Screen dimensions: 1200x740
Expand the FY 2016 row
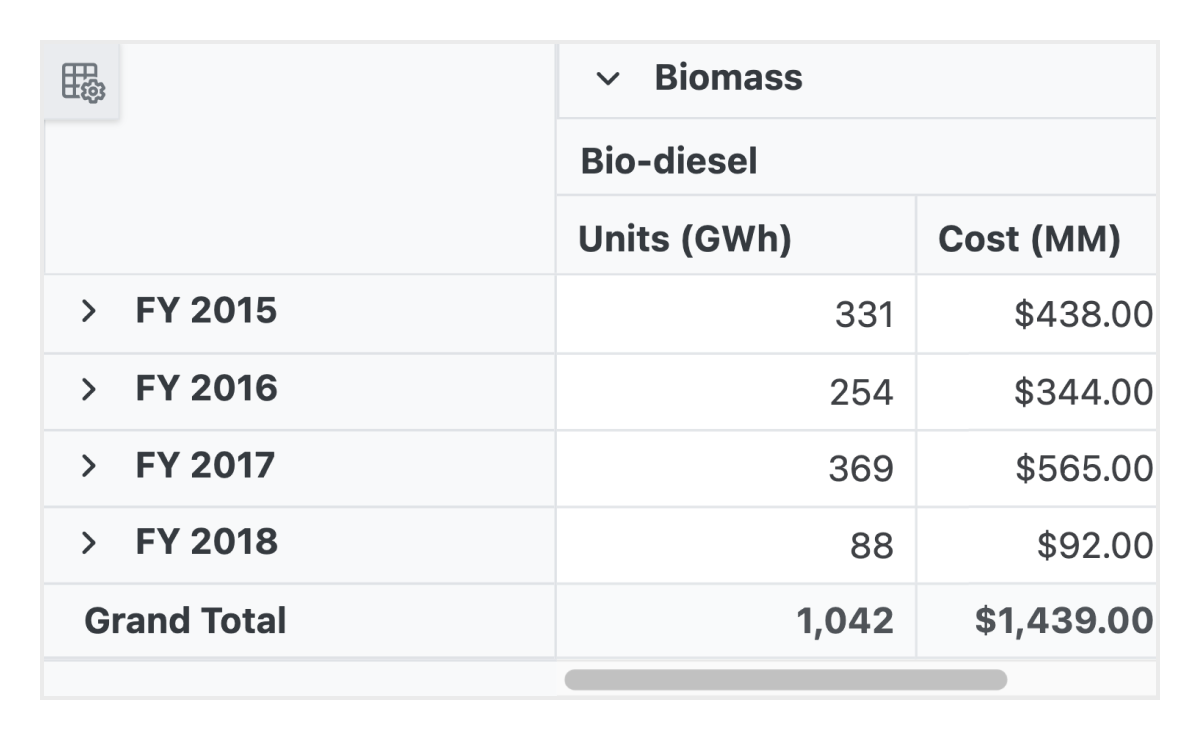pos(89,389)
